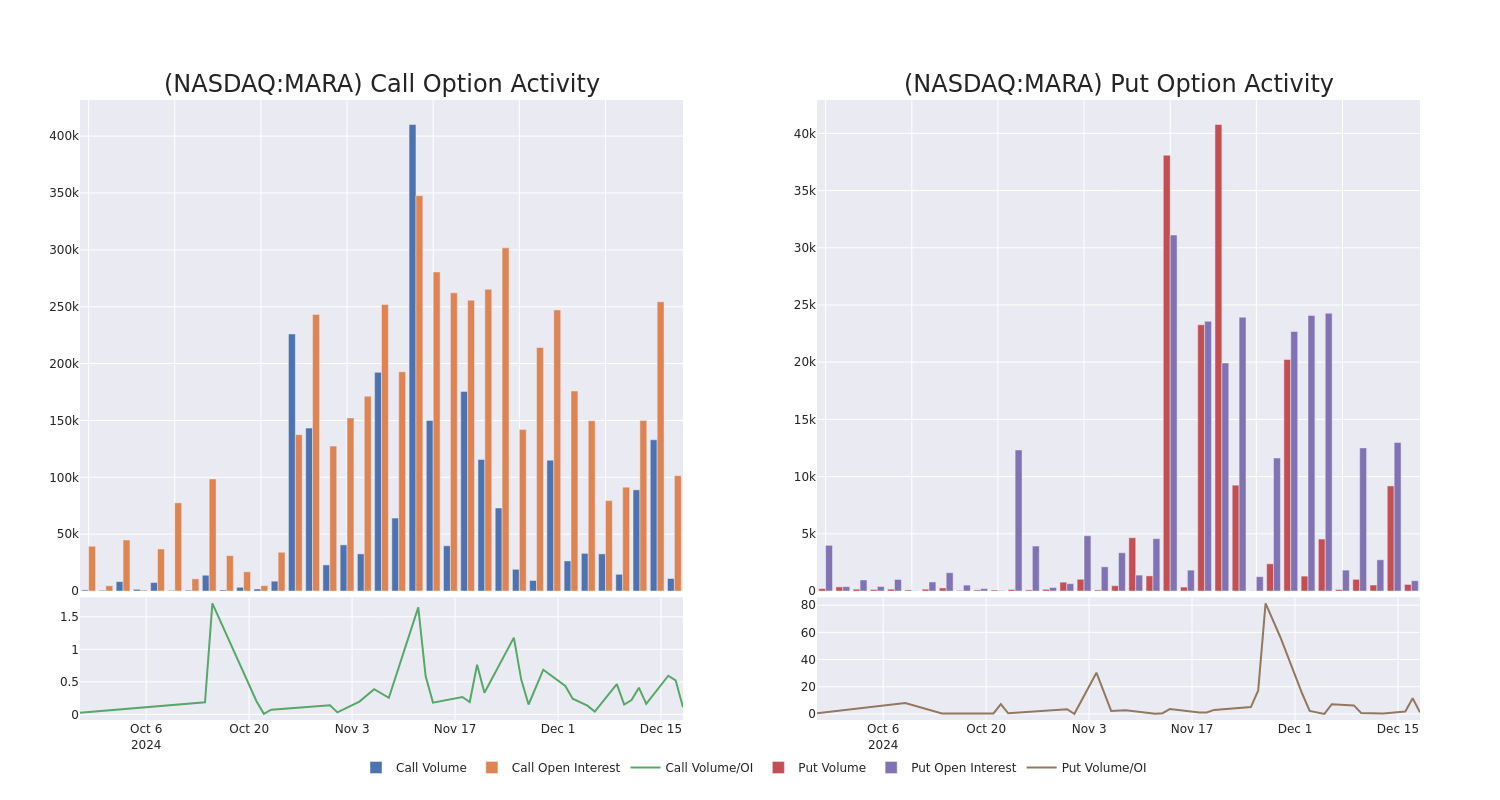Click the Call Option Activity chart title
Viewport: 1500px width, 800px height.
click(x=382, y=84)
